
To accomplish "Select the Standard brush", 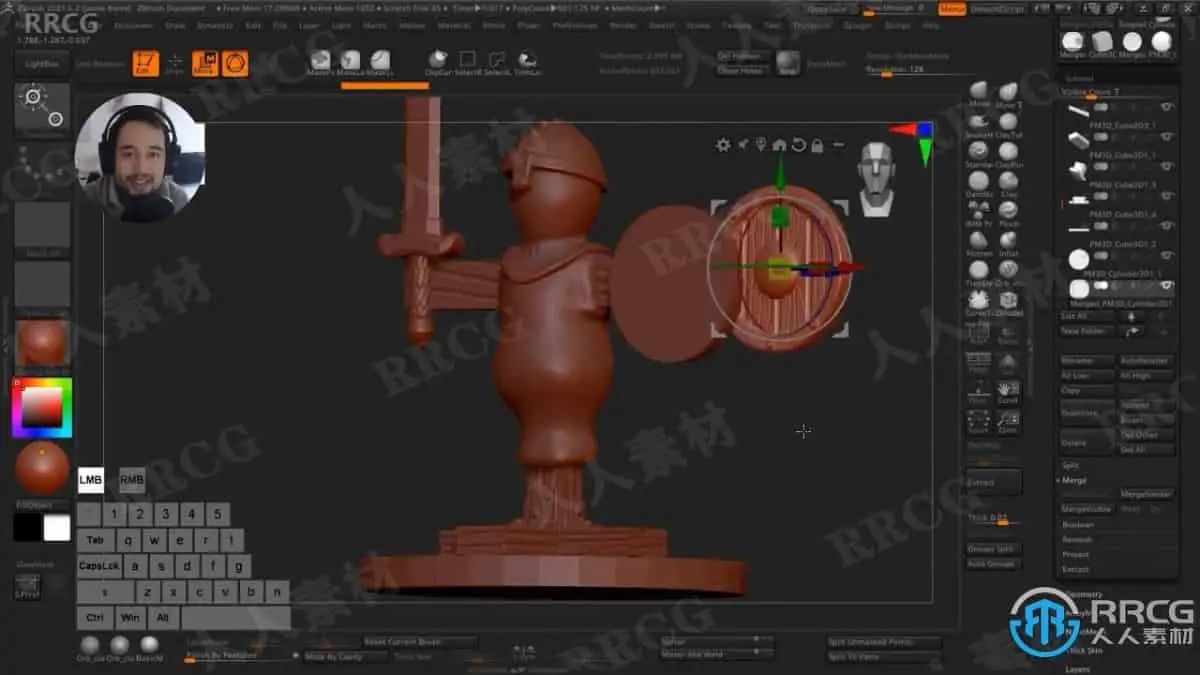I will point(979,152).
